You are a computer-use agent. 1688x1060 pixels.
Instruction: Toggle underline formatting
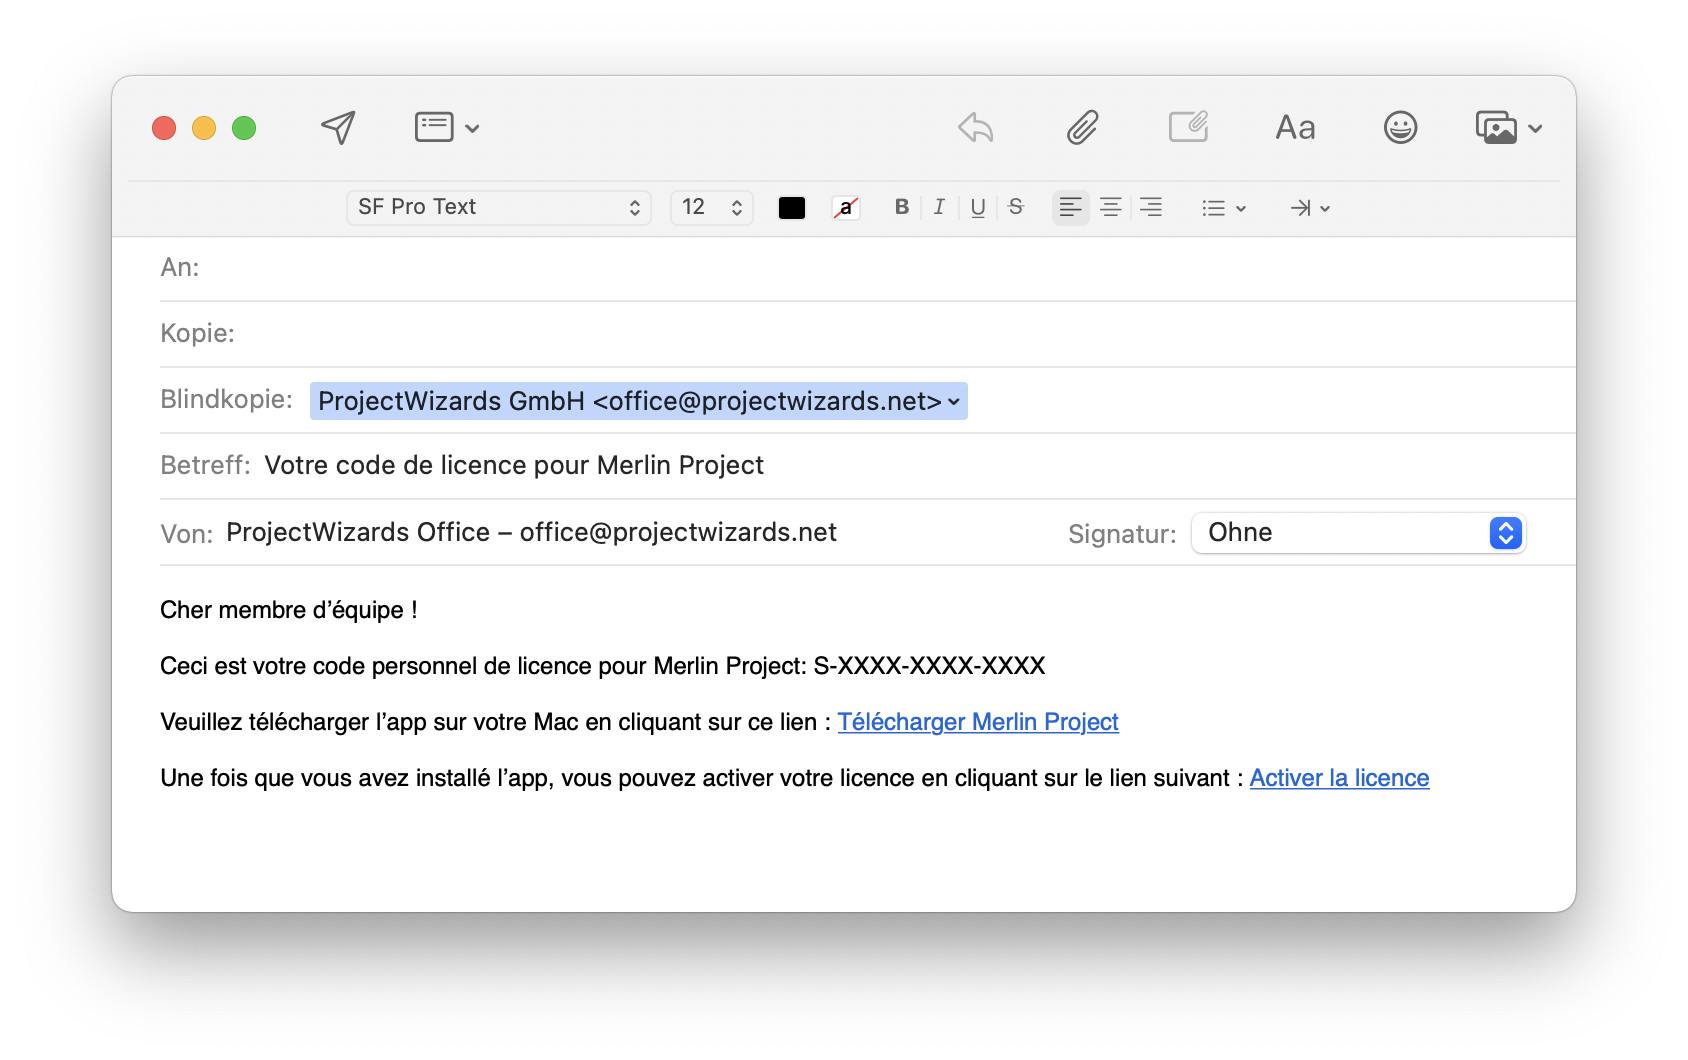coord(977,207)
